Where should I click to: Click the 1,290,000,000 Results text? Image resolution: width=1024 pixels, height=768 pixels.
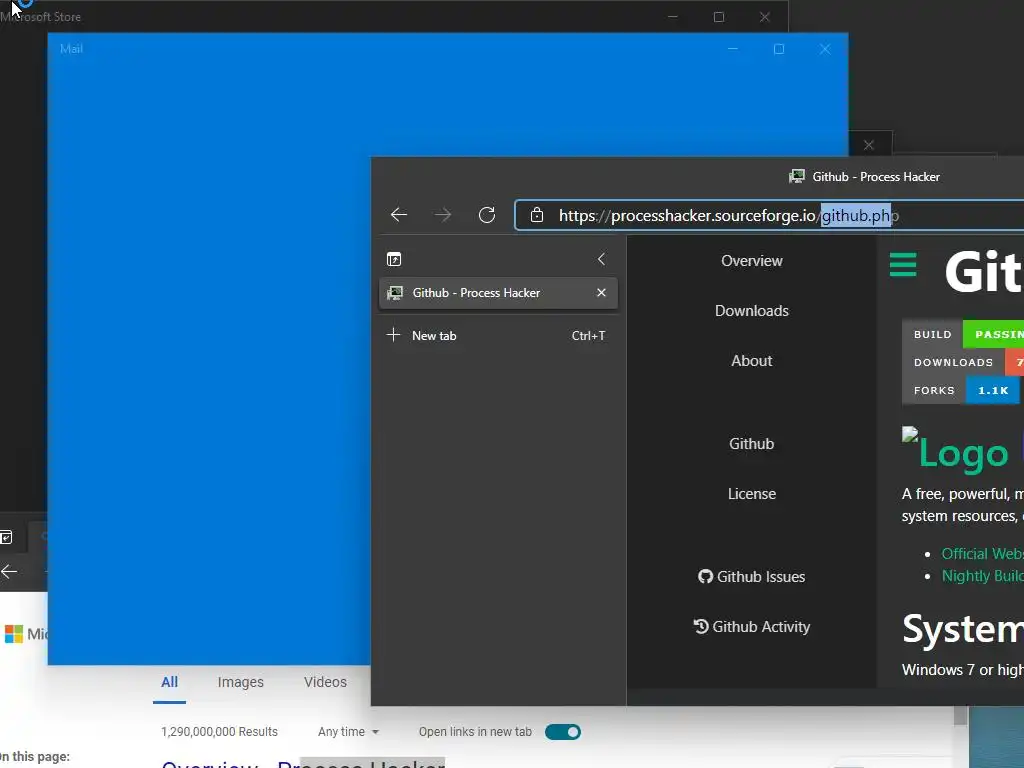point(219,732)
